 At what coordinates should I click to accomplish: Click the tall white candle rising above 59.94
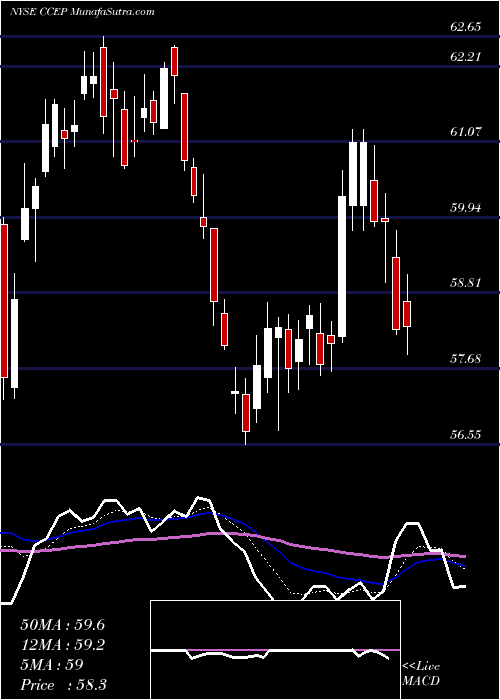[342, 267]
